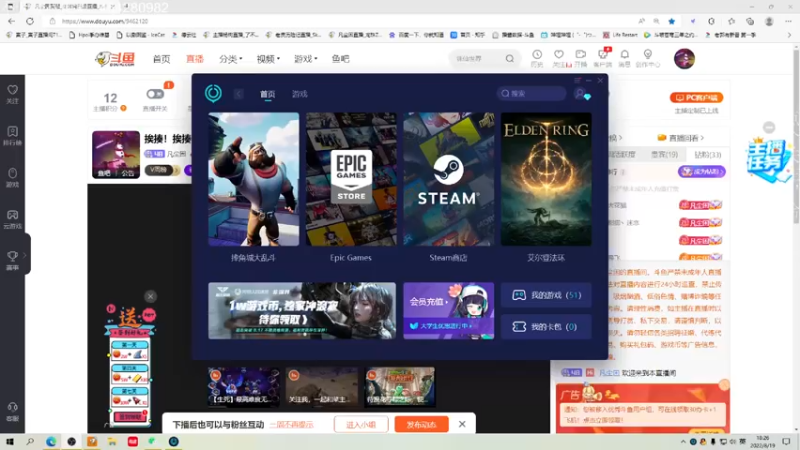Image resolution: width=800 pixels, height=450 pixels.
Task: Refresh the browser page
Action: click(30, 21)
